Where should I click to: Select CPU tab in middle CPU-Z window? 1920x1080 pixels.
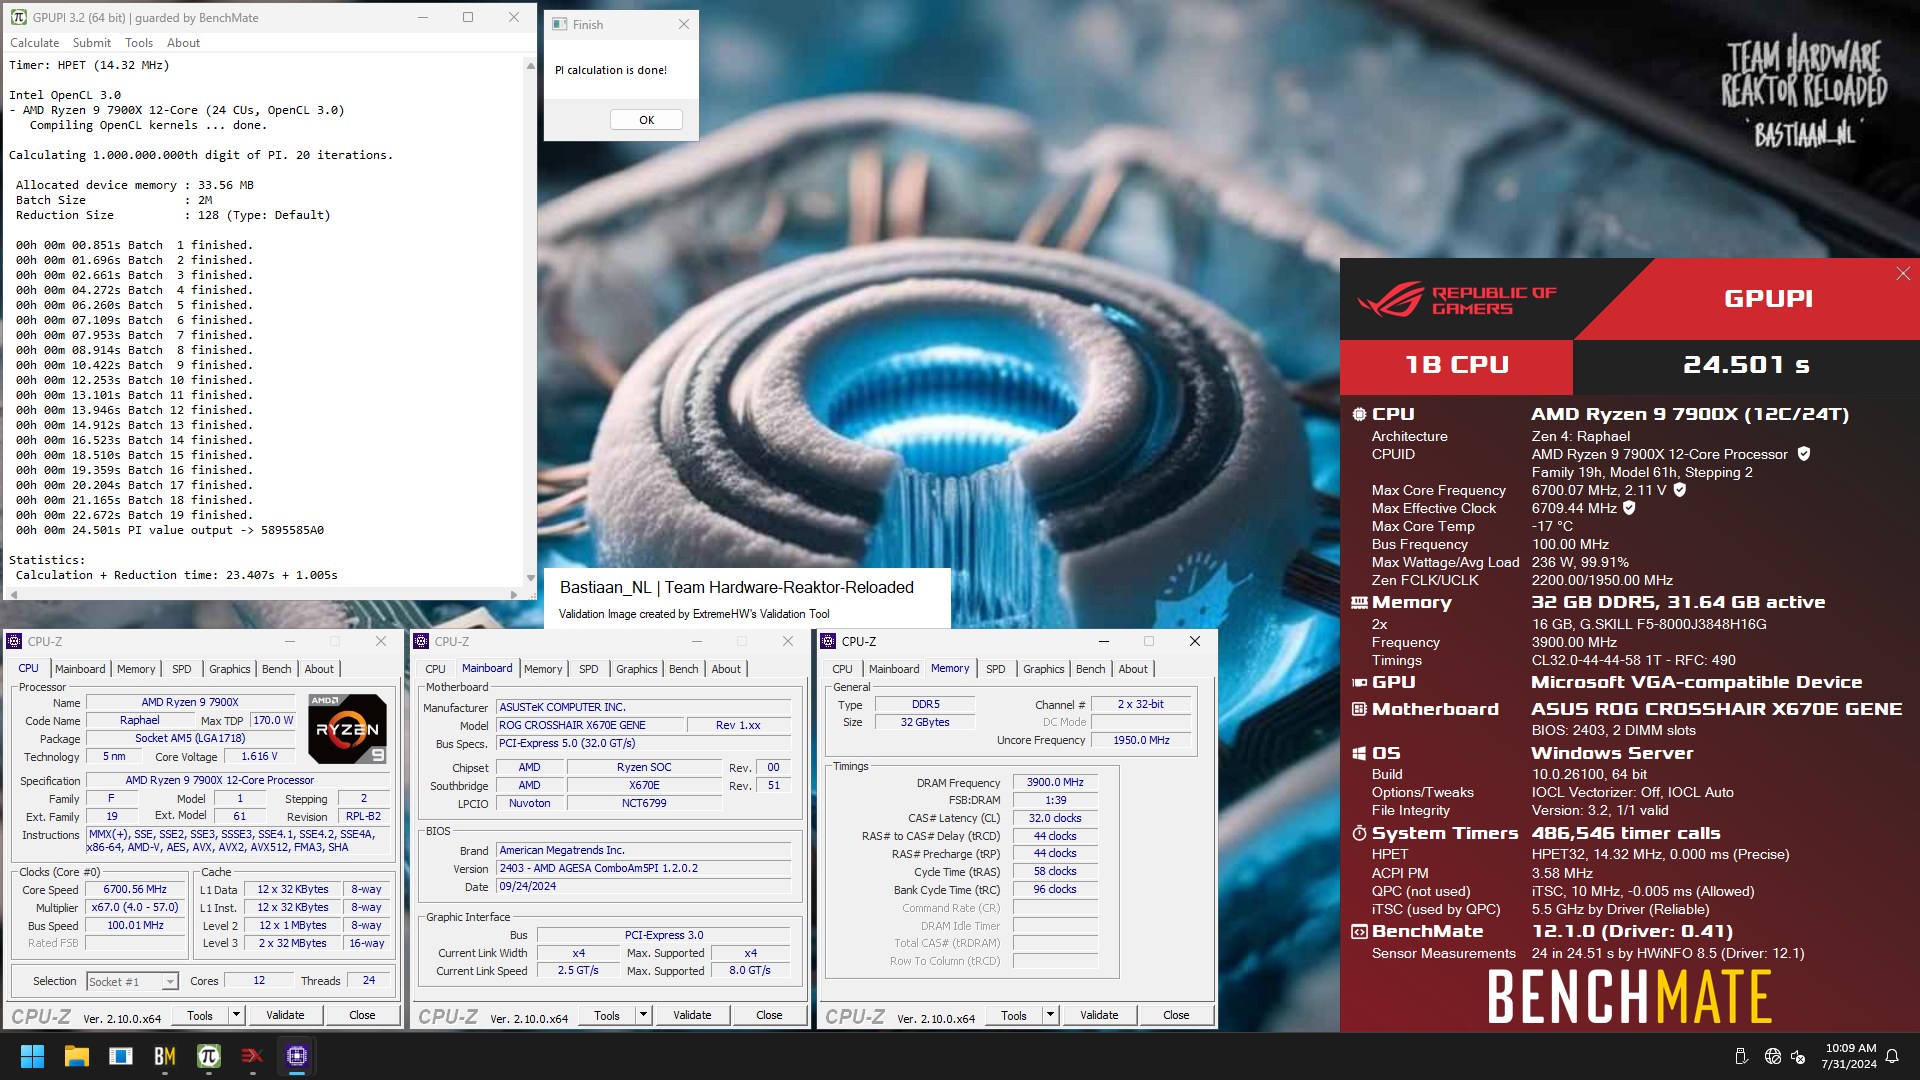click(x=435, y=669)
